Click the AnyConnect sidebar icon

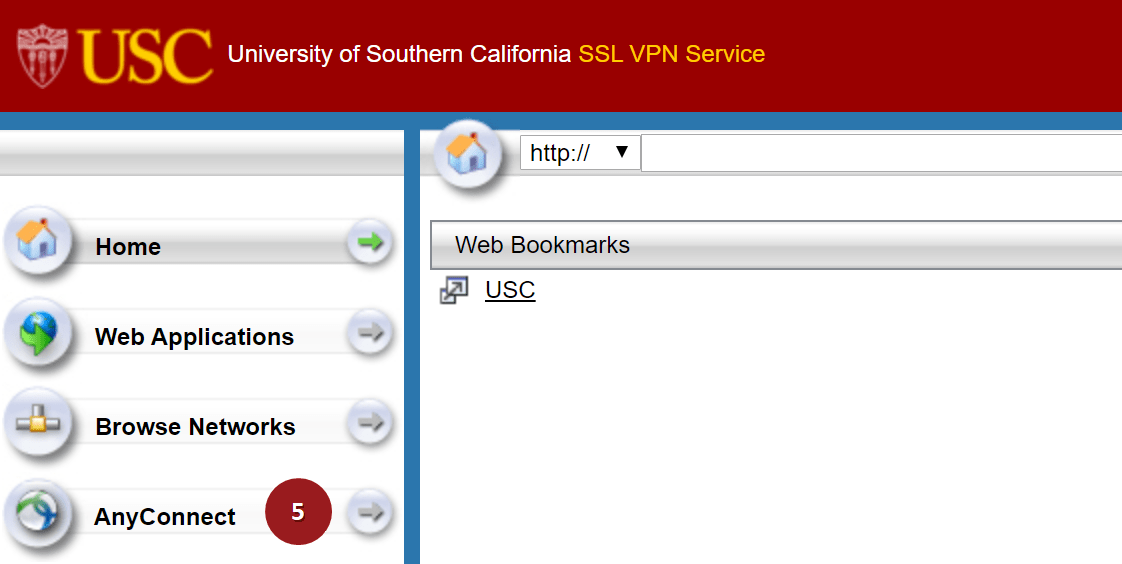[38, 514]
